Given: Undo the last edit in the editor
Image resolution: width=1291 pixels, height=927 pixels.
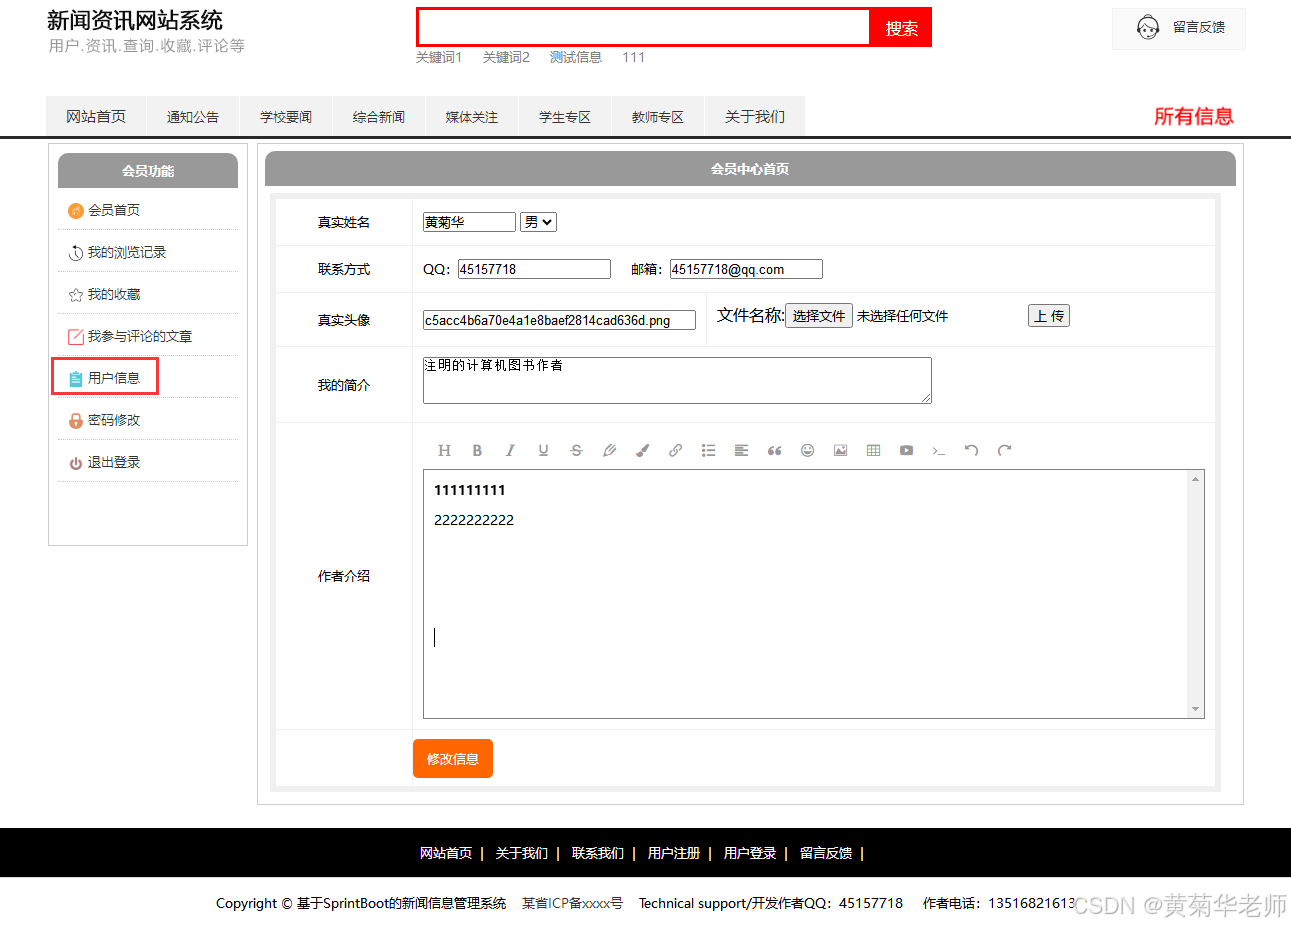Looking at the screenshot, I should pos(971,450).
